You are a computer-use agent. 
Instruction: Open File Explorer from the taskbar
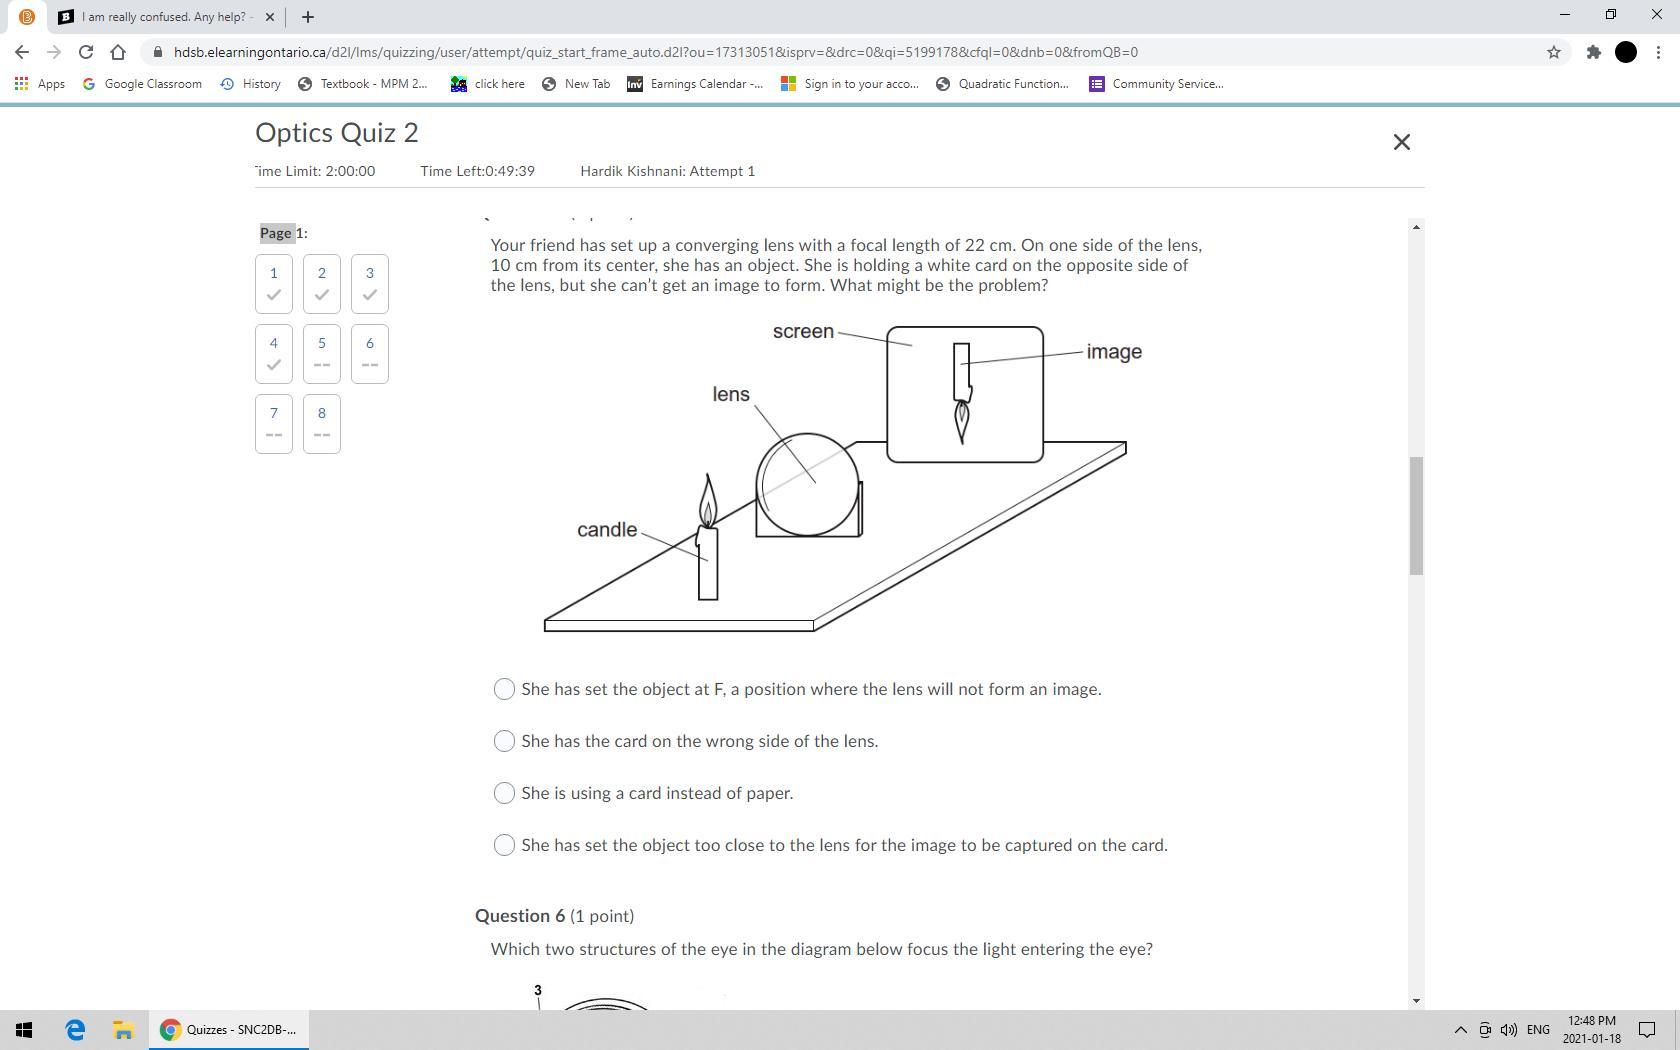(123, 1030)
